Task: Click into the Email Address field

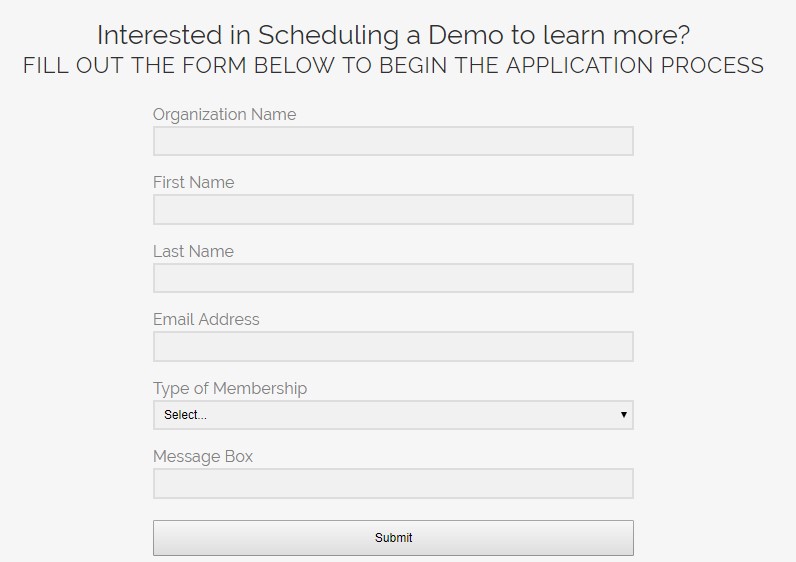Action: tap(393, 347)
